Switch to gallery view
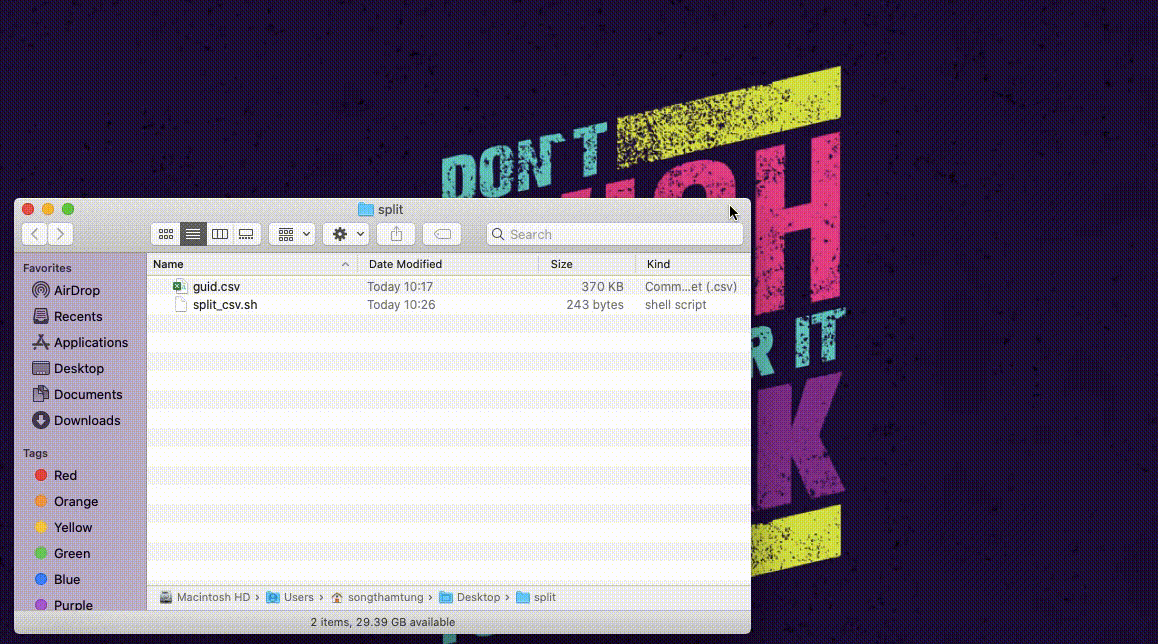Image resolution: width=1158 pixels, height=644 pixels. point(246,234)
